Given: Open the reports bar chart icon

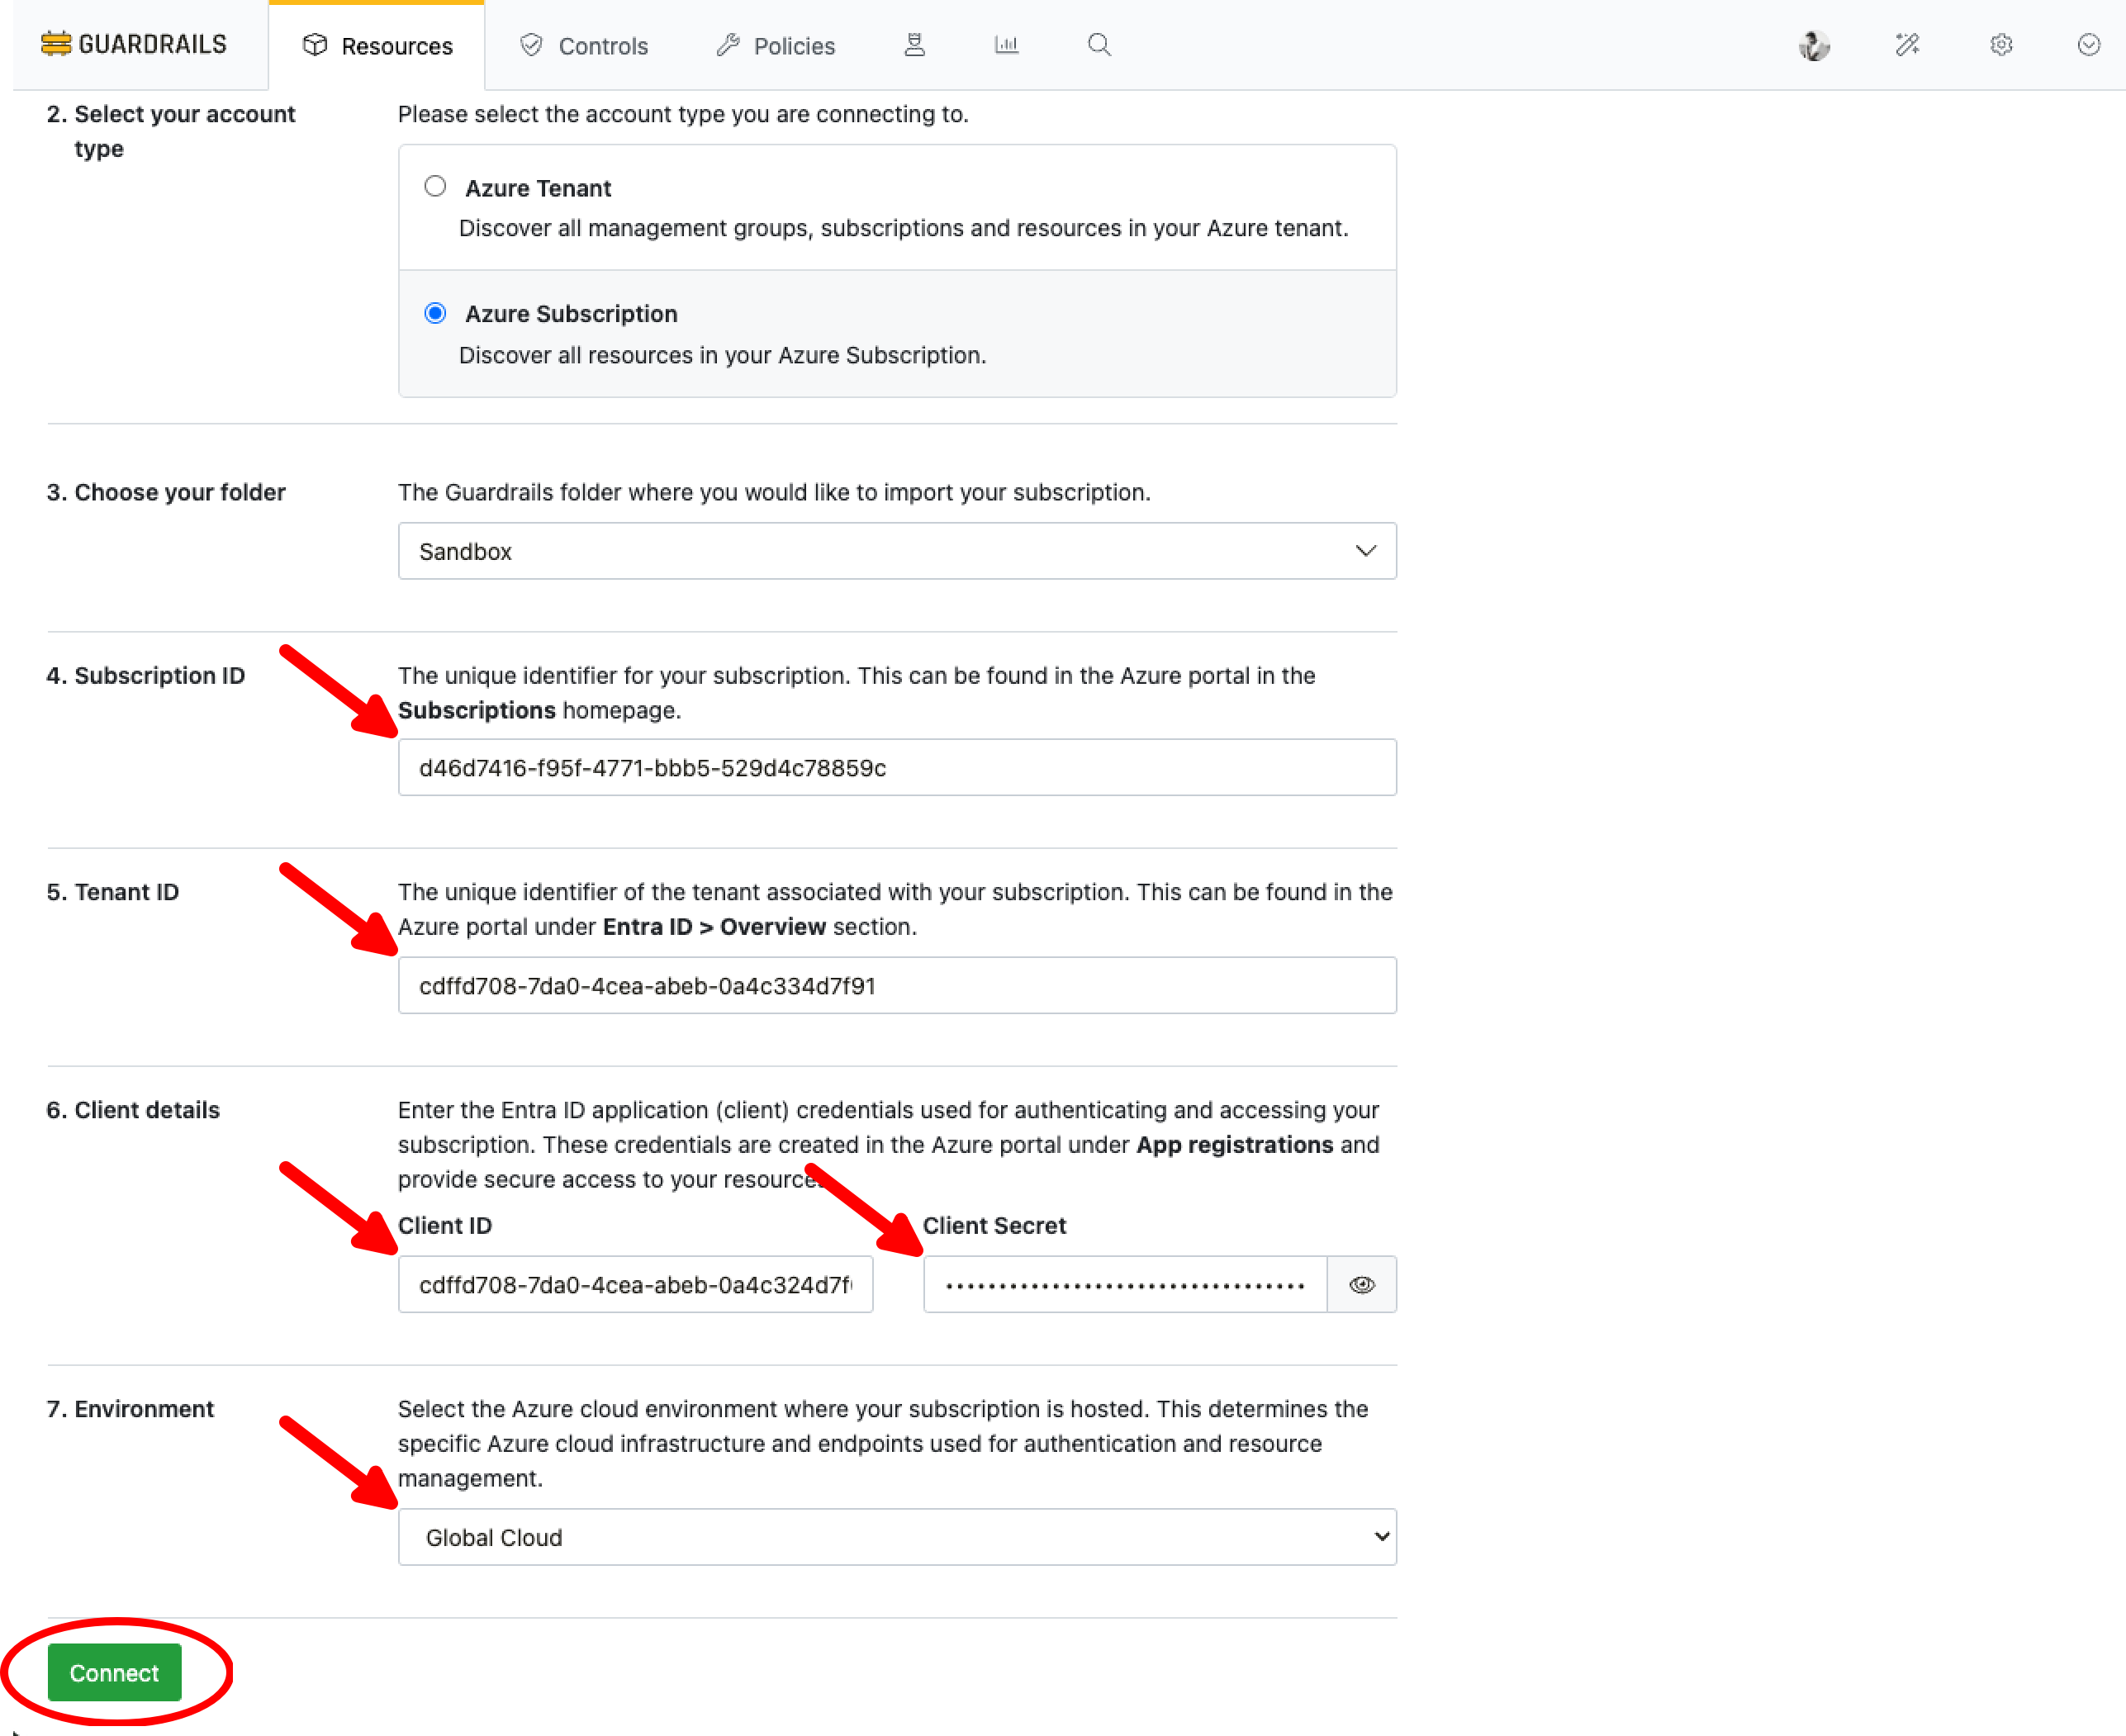Looking at the screenshot, I should 1006,45.
